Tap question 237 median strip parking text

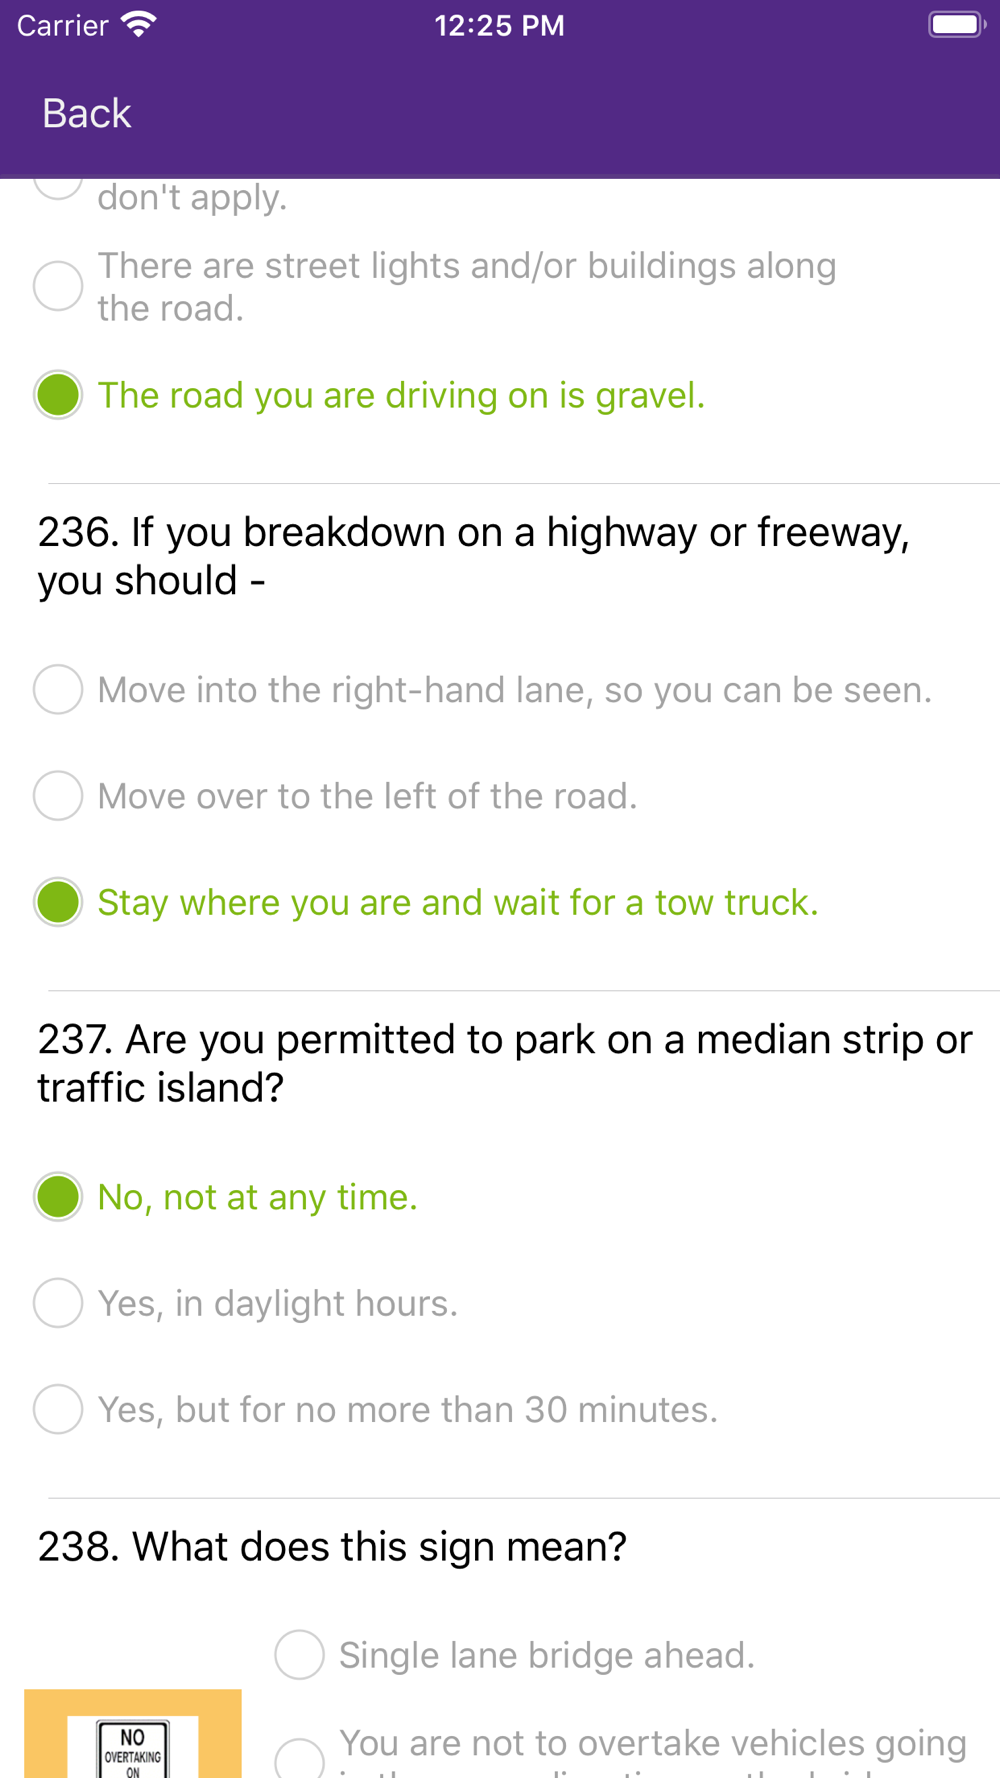coord(505,1063)
